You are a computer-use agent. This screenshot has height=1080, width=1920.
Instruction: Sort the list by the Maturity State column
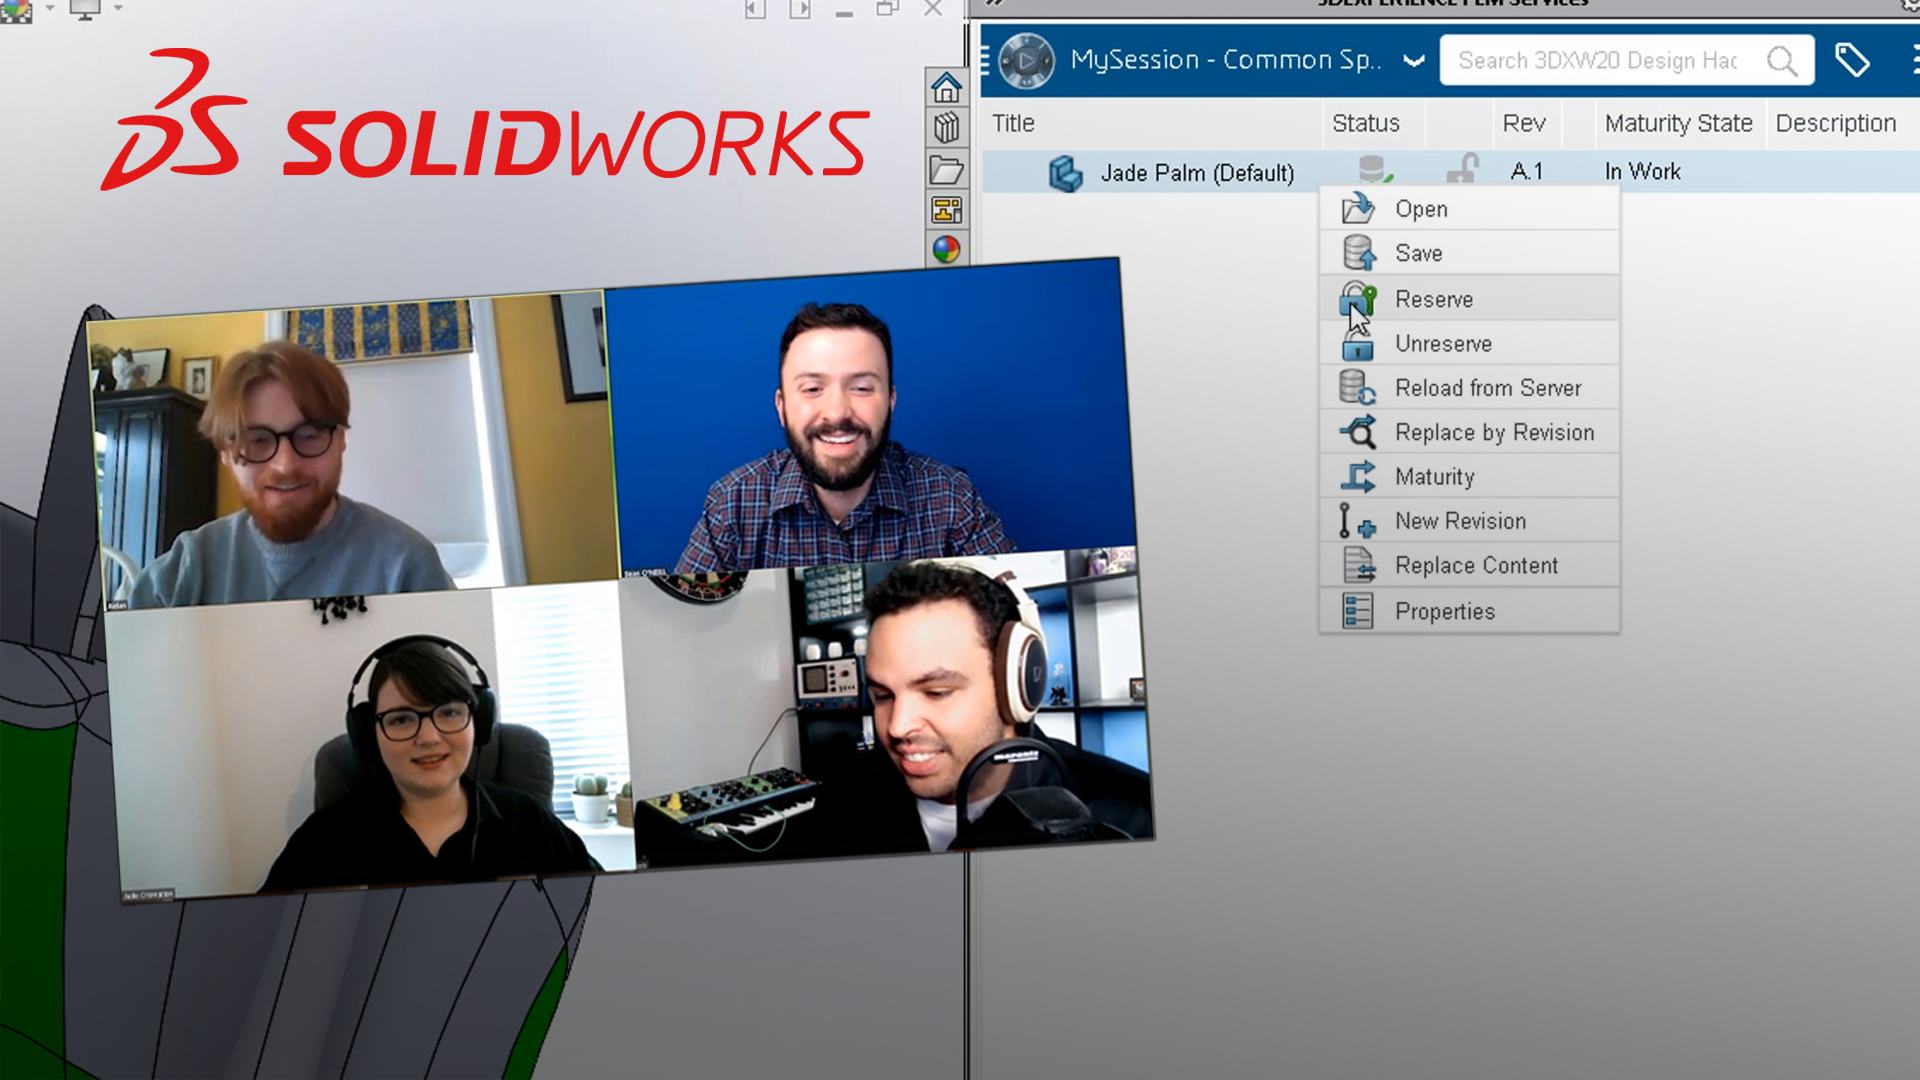coord(1678,123)
